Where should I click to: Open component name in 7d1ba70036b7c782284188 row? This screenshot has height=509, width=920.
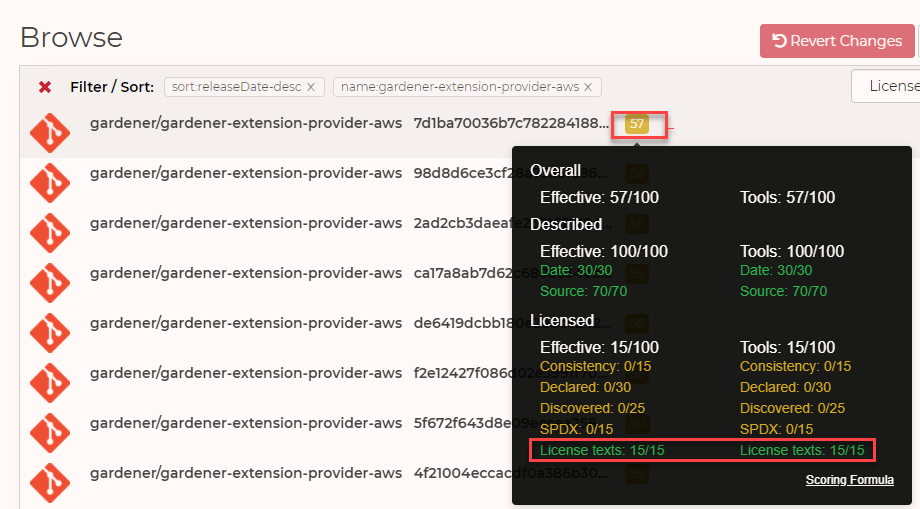pos(246,123)
